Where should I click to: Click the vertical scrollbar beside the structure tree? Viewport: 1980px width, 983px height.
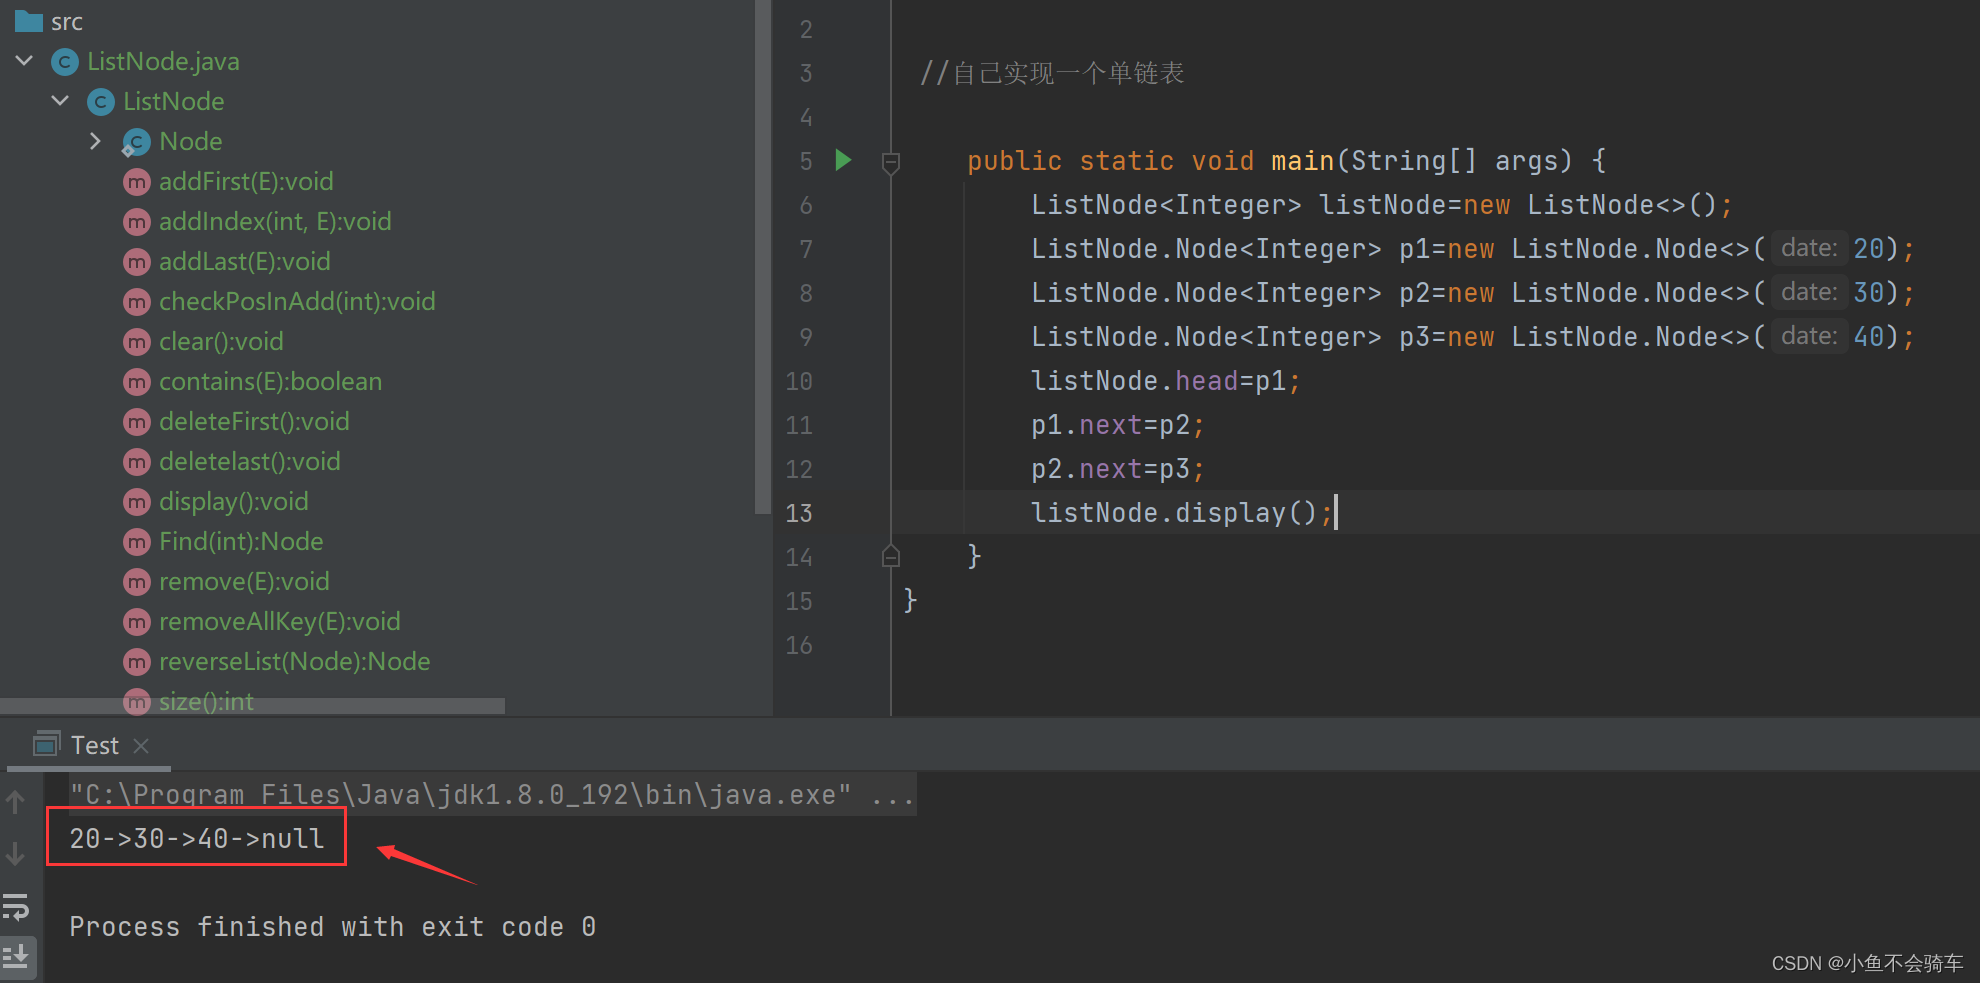coord(762,256)
